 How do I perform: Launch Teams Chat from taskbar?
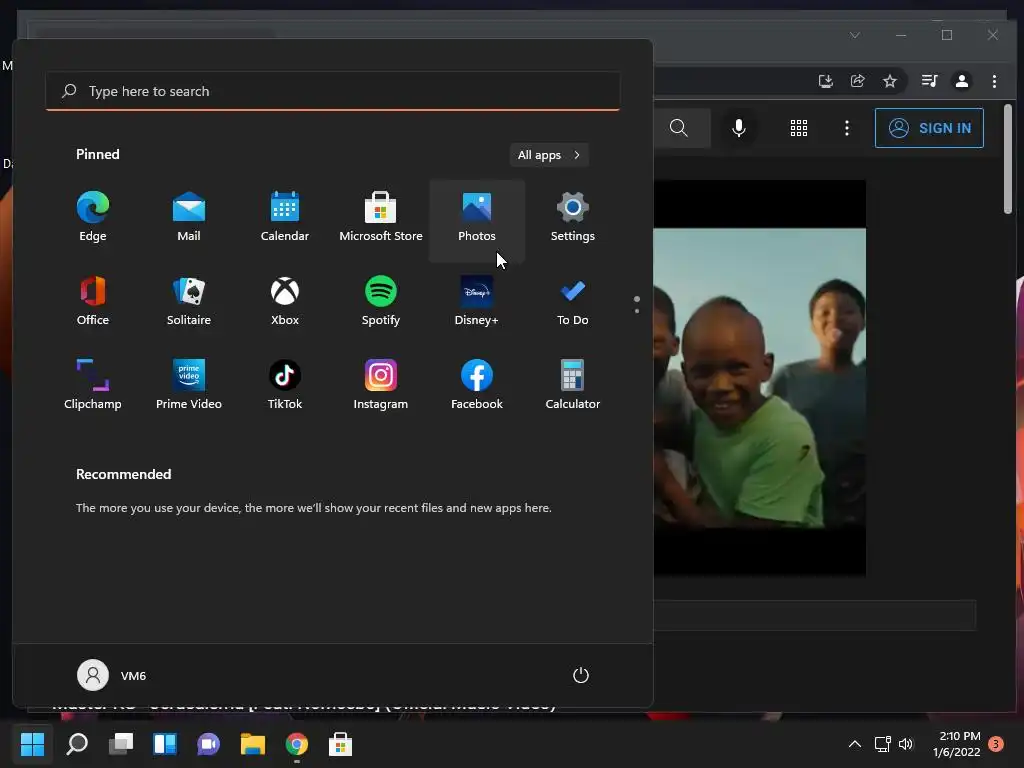(209, 744)
